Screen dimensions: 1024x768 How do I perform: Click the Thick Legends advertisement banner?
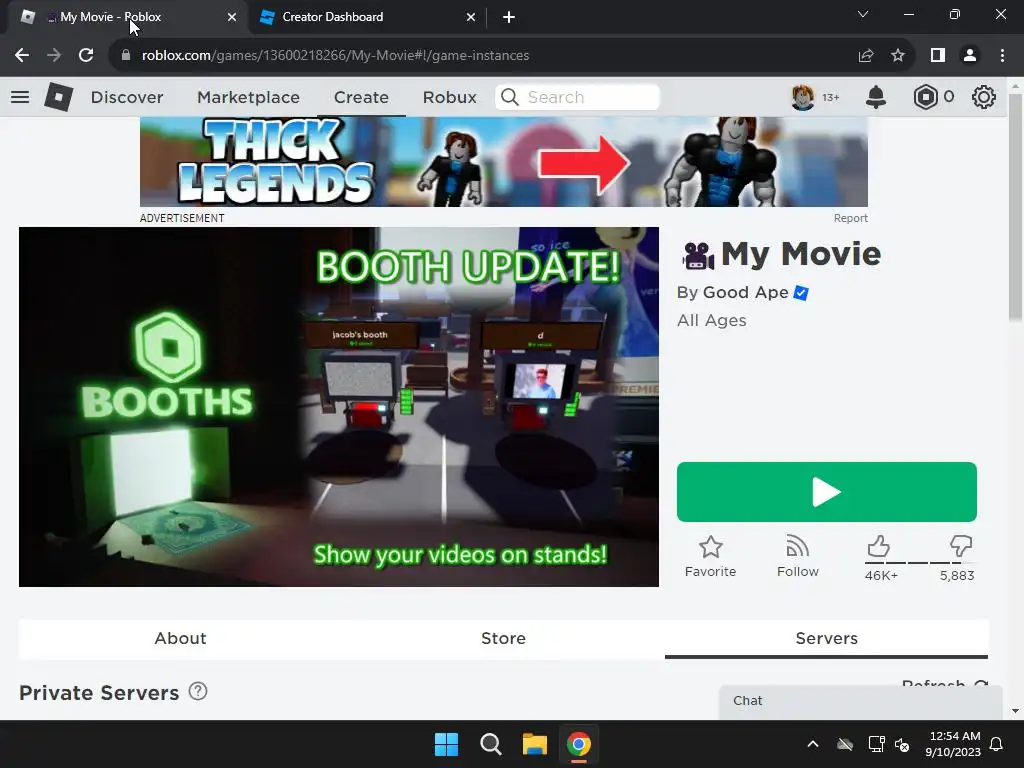coord(504,162)
